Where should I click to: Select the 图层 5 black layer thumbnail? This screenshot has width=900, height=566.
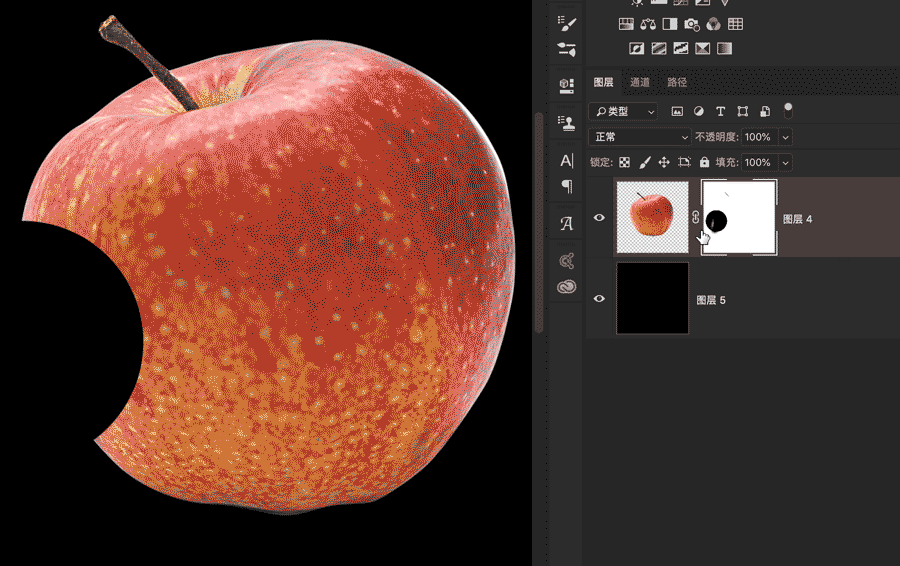653,298
